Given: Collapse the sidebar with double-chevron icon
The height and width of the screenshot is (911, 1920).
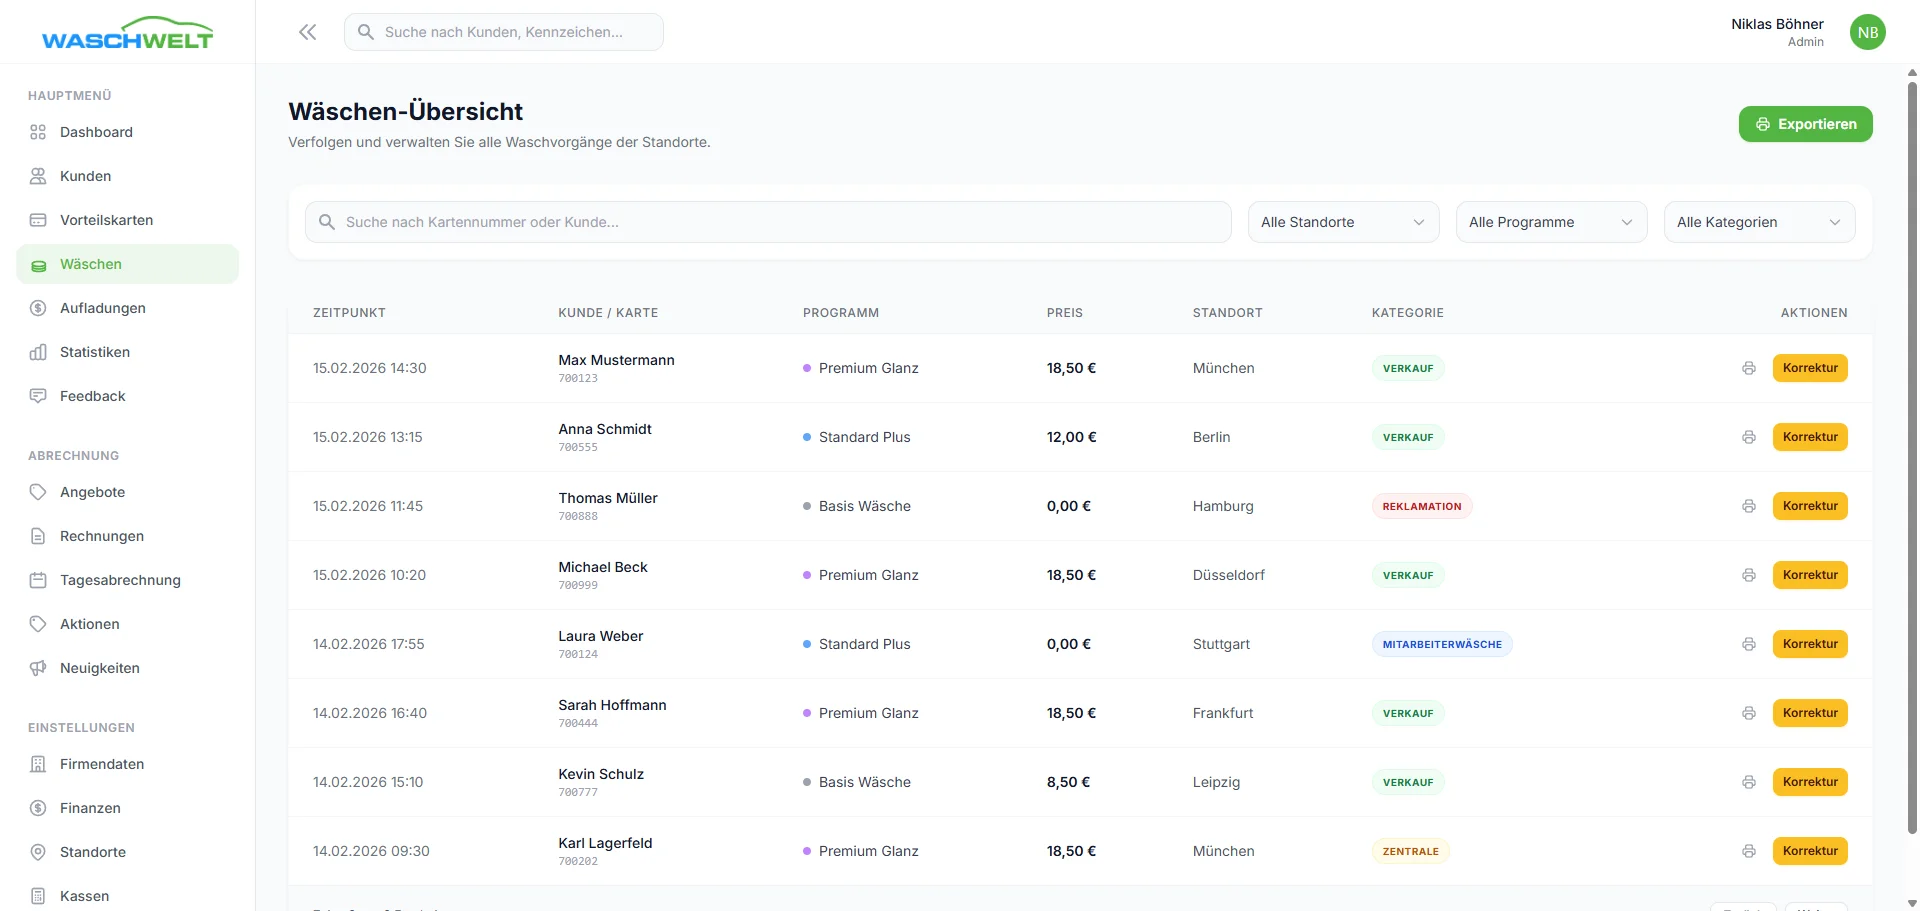Looking at the screenshot, I should (308, 32).
